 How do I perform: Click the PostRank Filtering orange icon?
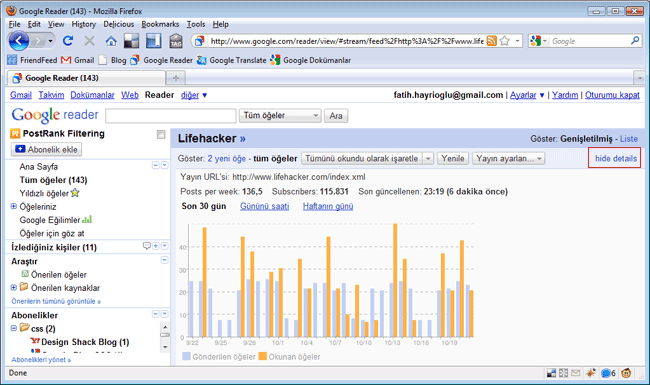click(x=15, y=133)
